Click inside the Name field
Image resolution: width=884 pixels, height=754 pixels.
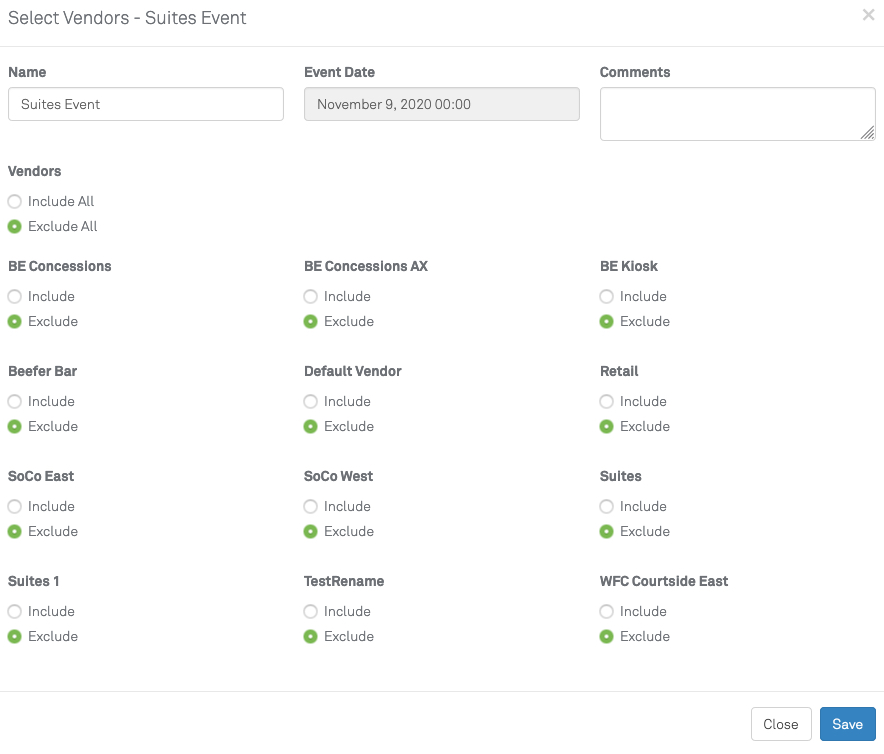tap(145, 104)
